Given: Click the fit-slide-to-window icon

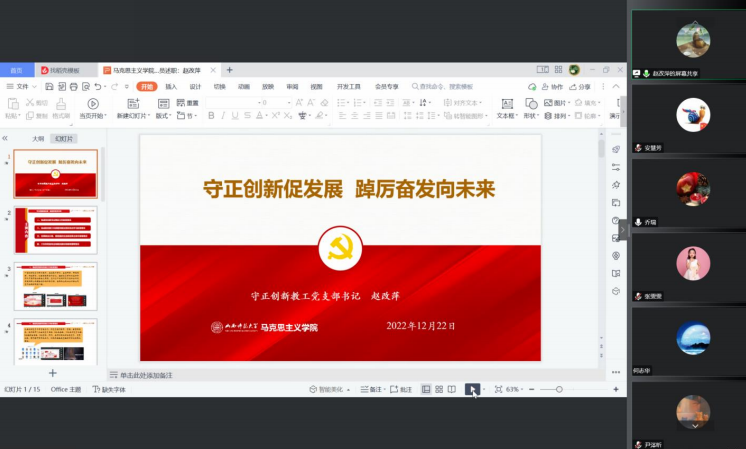Looking at the screenshot, I should coord(498,389).
